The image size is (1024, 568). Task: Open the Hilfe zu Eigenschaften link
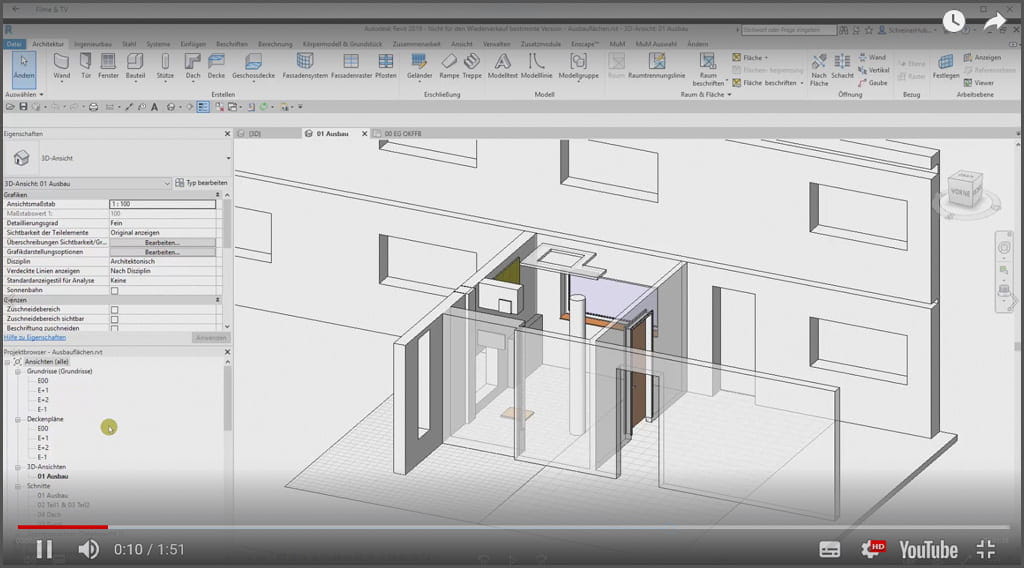coord(35,337)
